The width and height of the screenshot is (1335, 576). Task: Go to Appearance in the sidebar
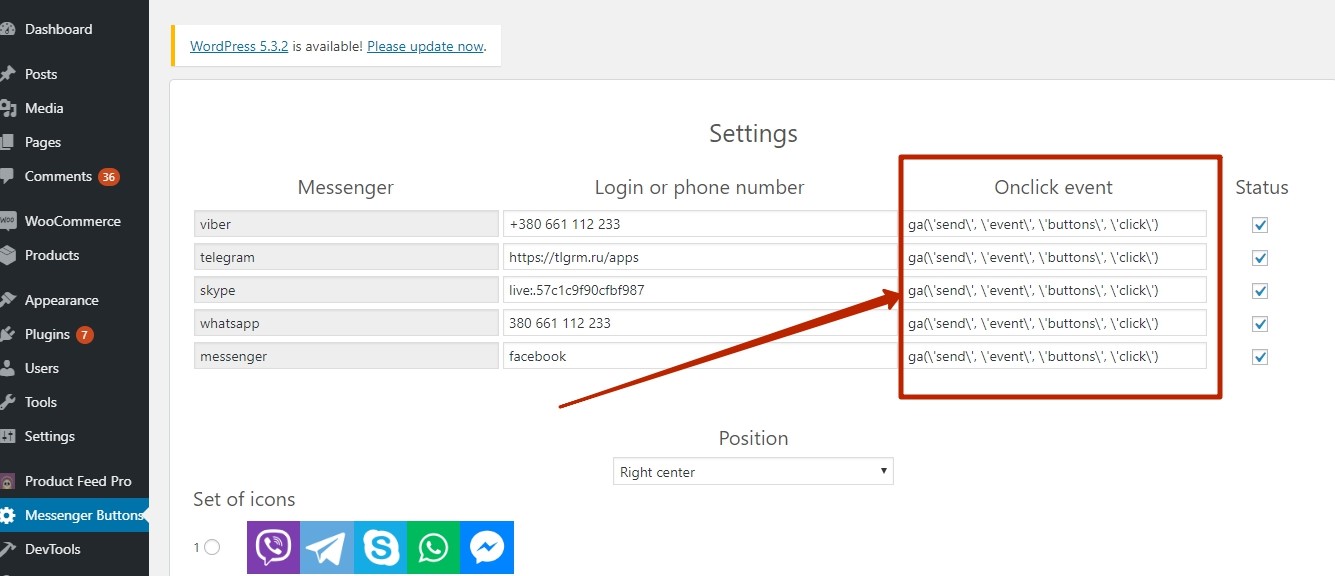(61, 300)
